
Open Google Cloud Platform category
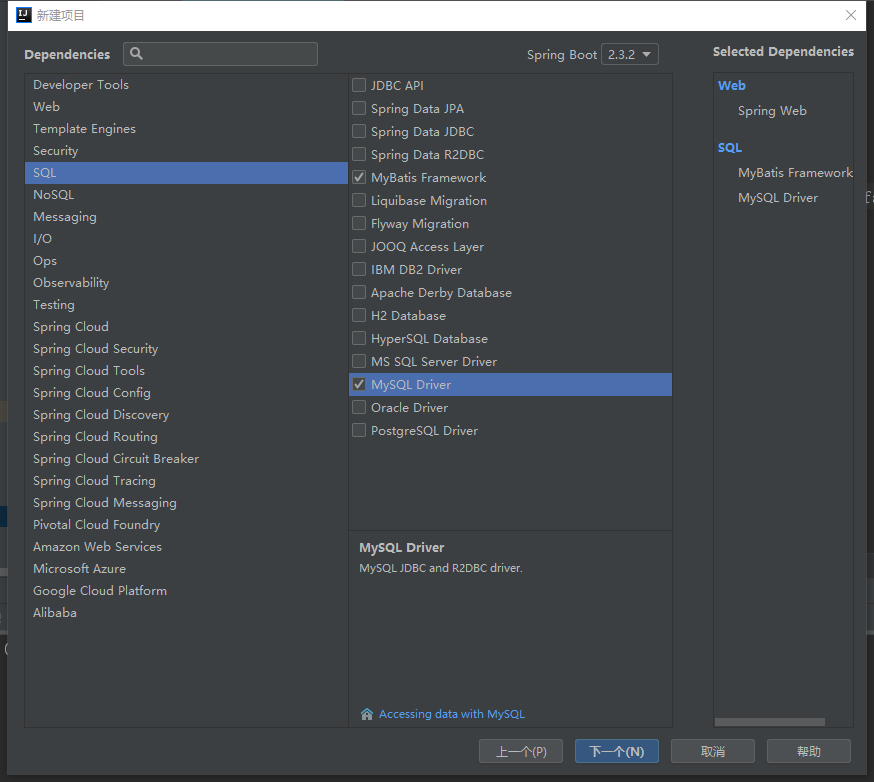186,591
